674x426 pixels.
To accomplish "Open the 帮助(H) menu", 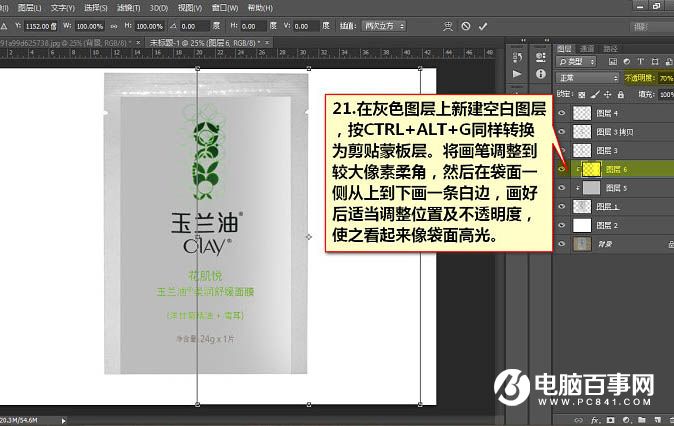I will pos(260,8).
